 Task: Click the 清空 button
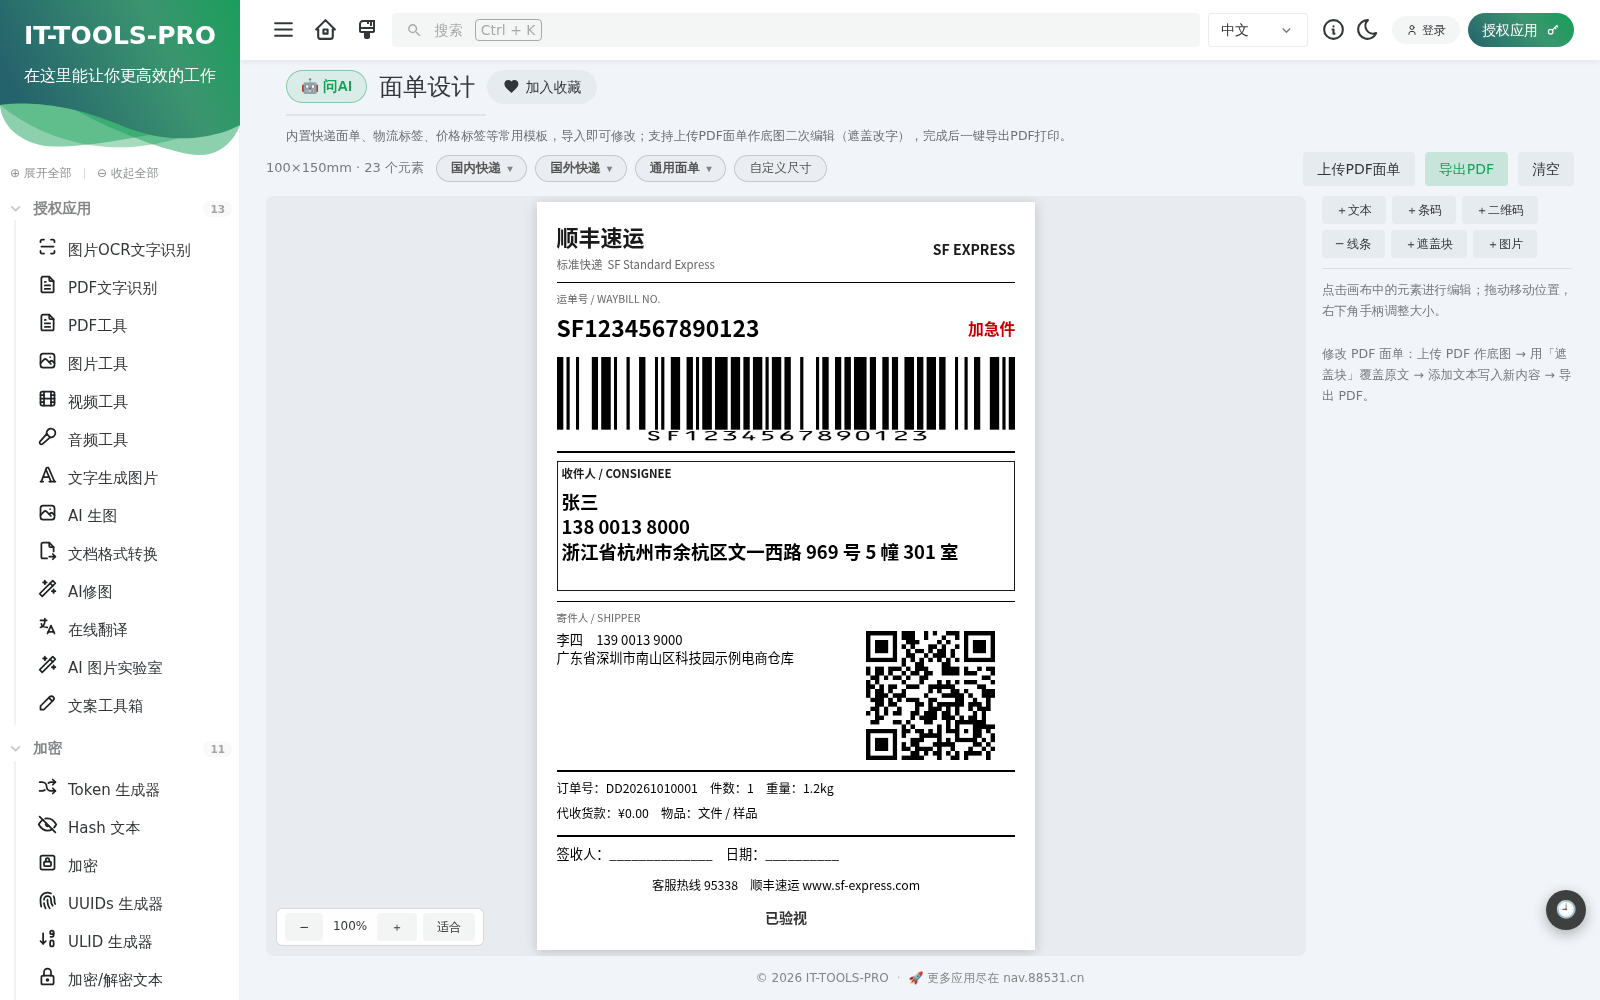(x=1546, y=169)
